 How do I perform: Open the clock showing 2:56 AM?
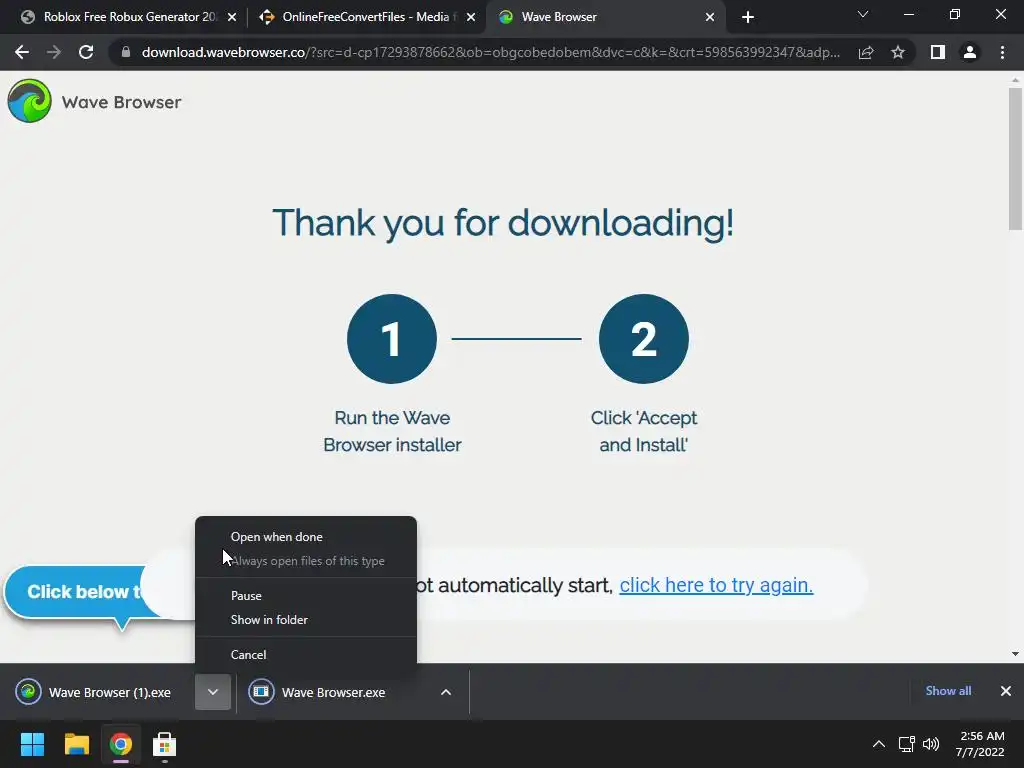pyautogui.click(x=980, y=744)
